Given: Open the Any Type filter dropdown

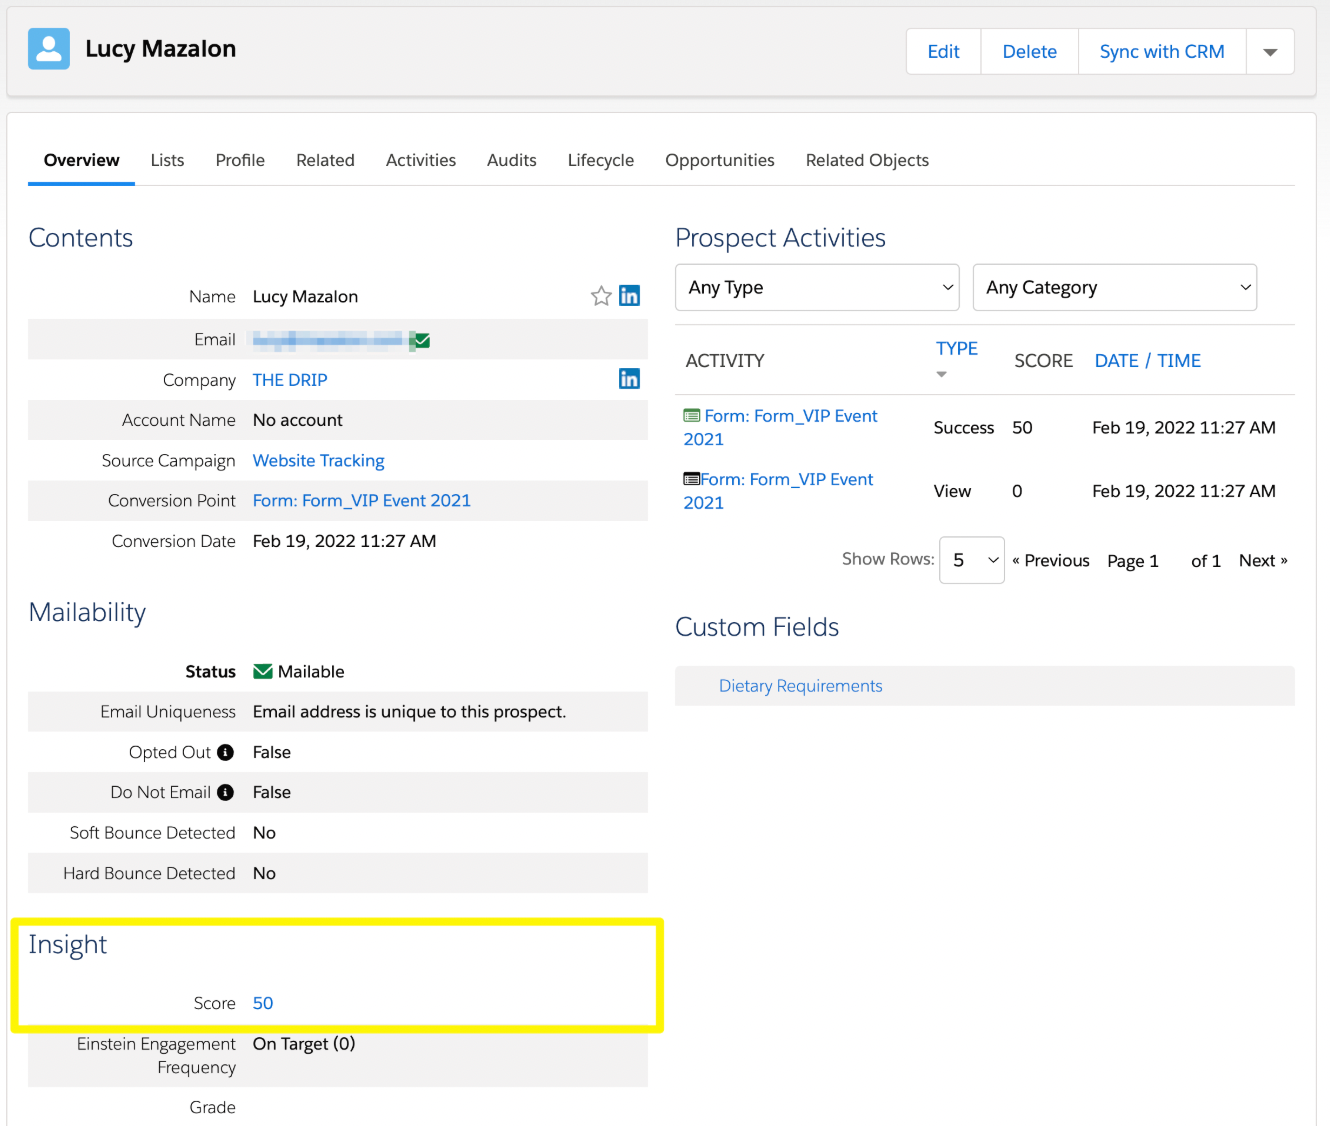Looking at the screenshot, I should (x=817, y=288).
